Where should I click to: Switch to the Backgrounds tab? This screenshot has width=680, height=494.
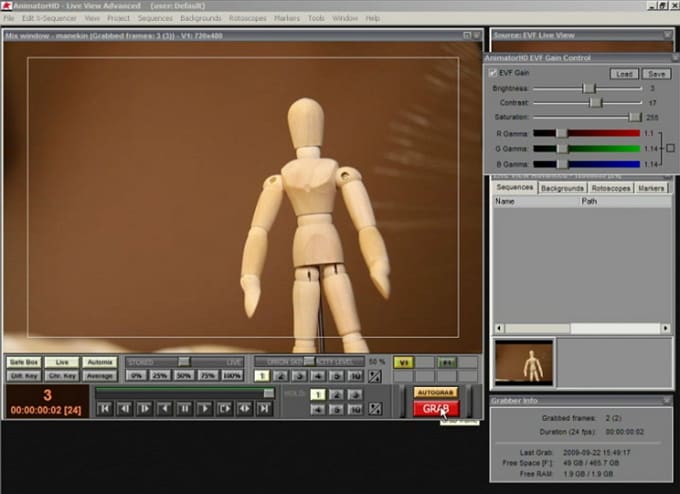562,188
